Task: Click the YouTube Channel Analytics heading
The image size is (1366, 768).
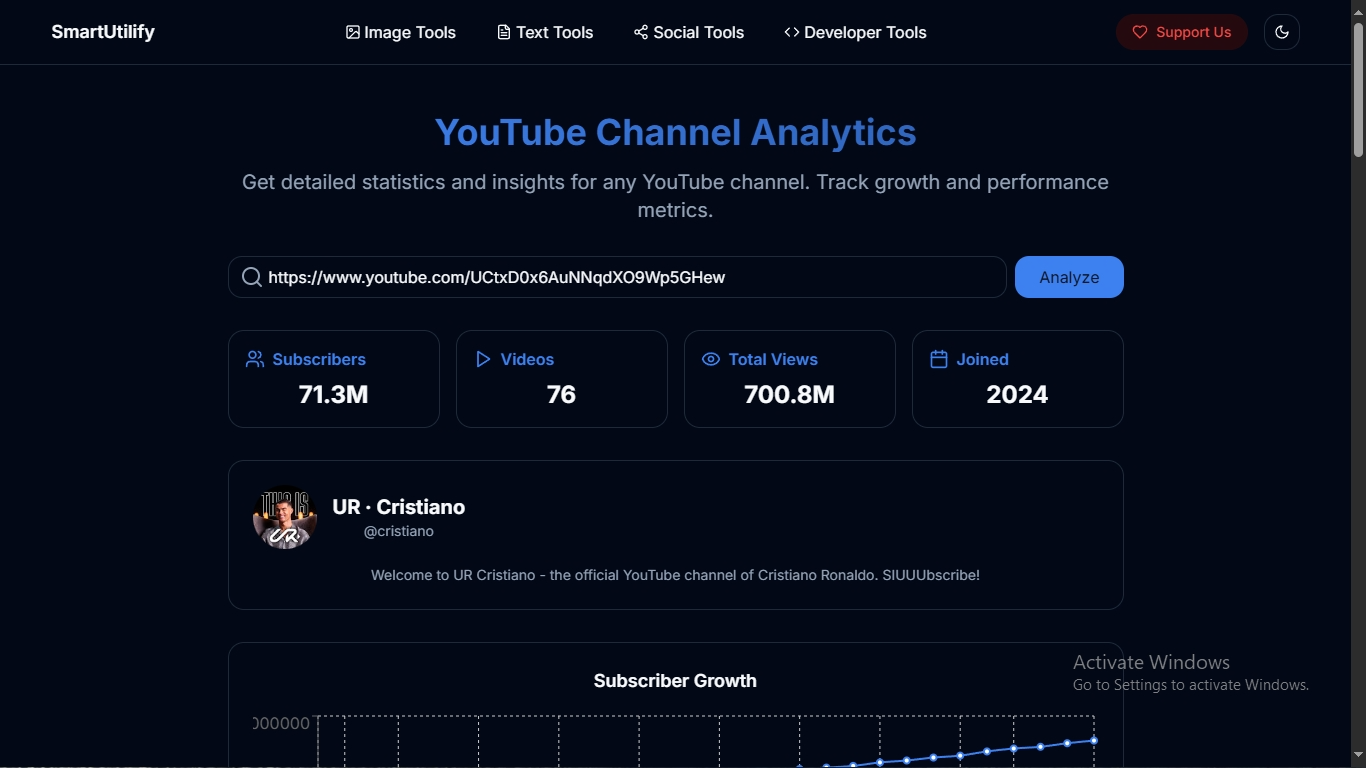Action: point(675,132)
